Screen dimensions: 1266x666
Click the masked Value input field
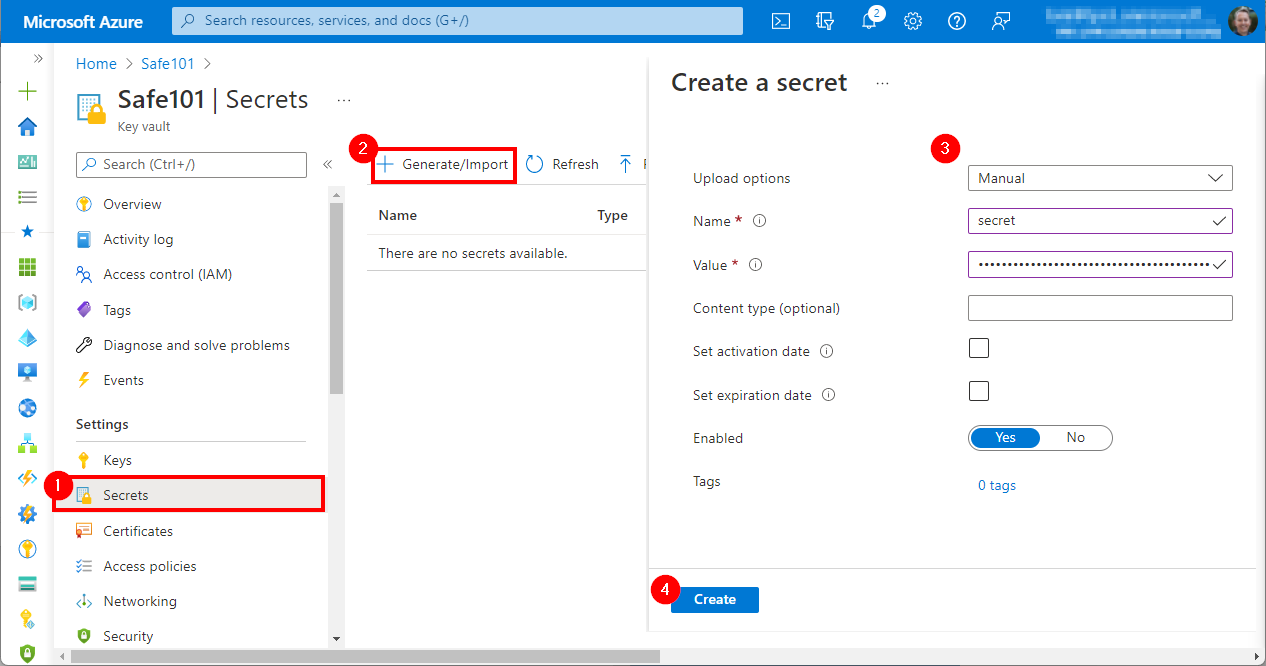(x=1100, y=265)
